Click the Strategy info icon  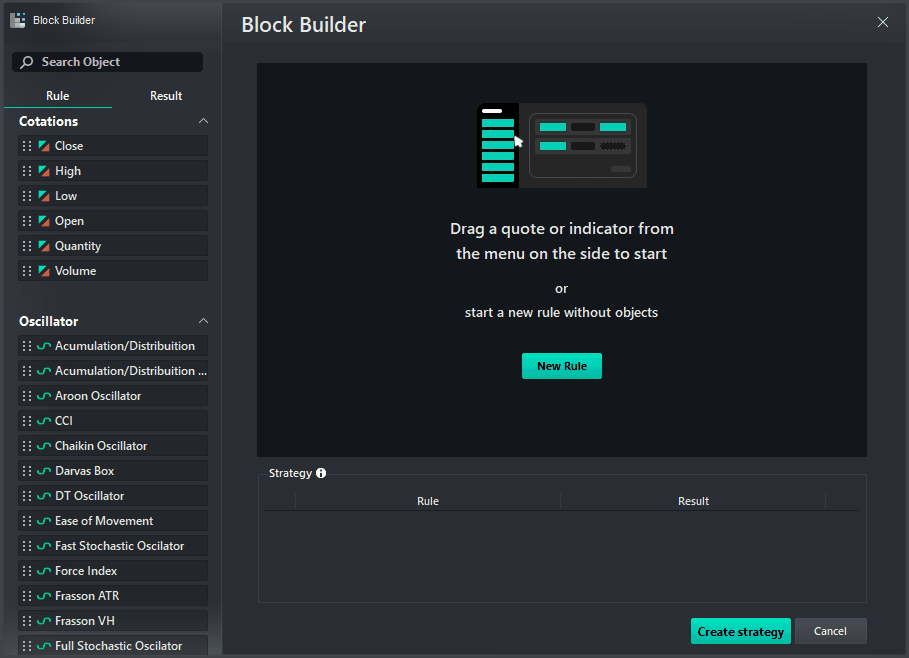coord(321,473)
